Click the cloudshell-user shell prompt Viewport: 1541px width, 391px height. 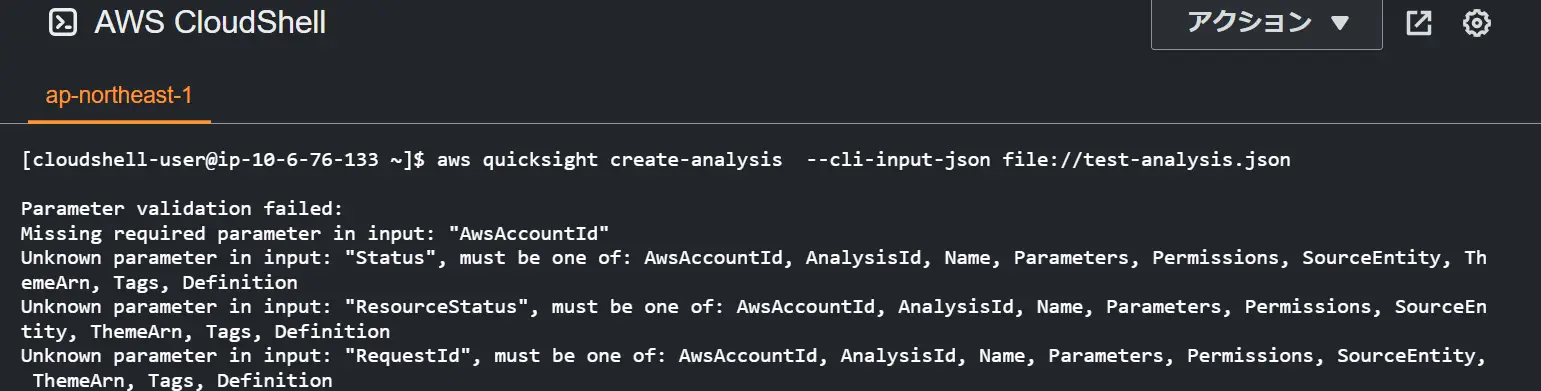point(224,160)
